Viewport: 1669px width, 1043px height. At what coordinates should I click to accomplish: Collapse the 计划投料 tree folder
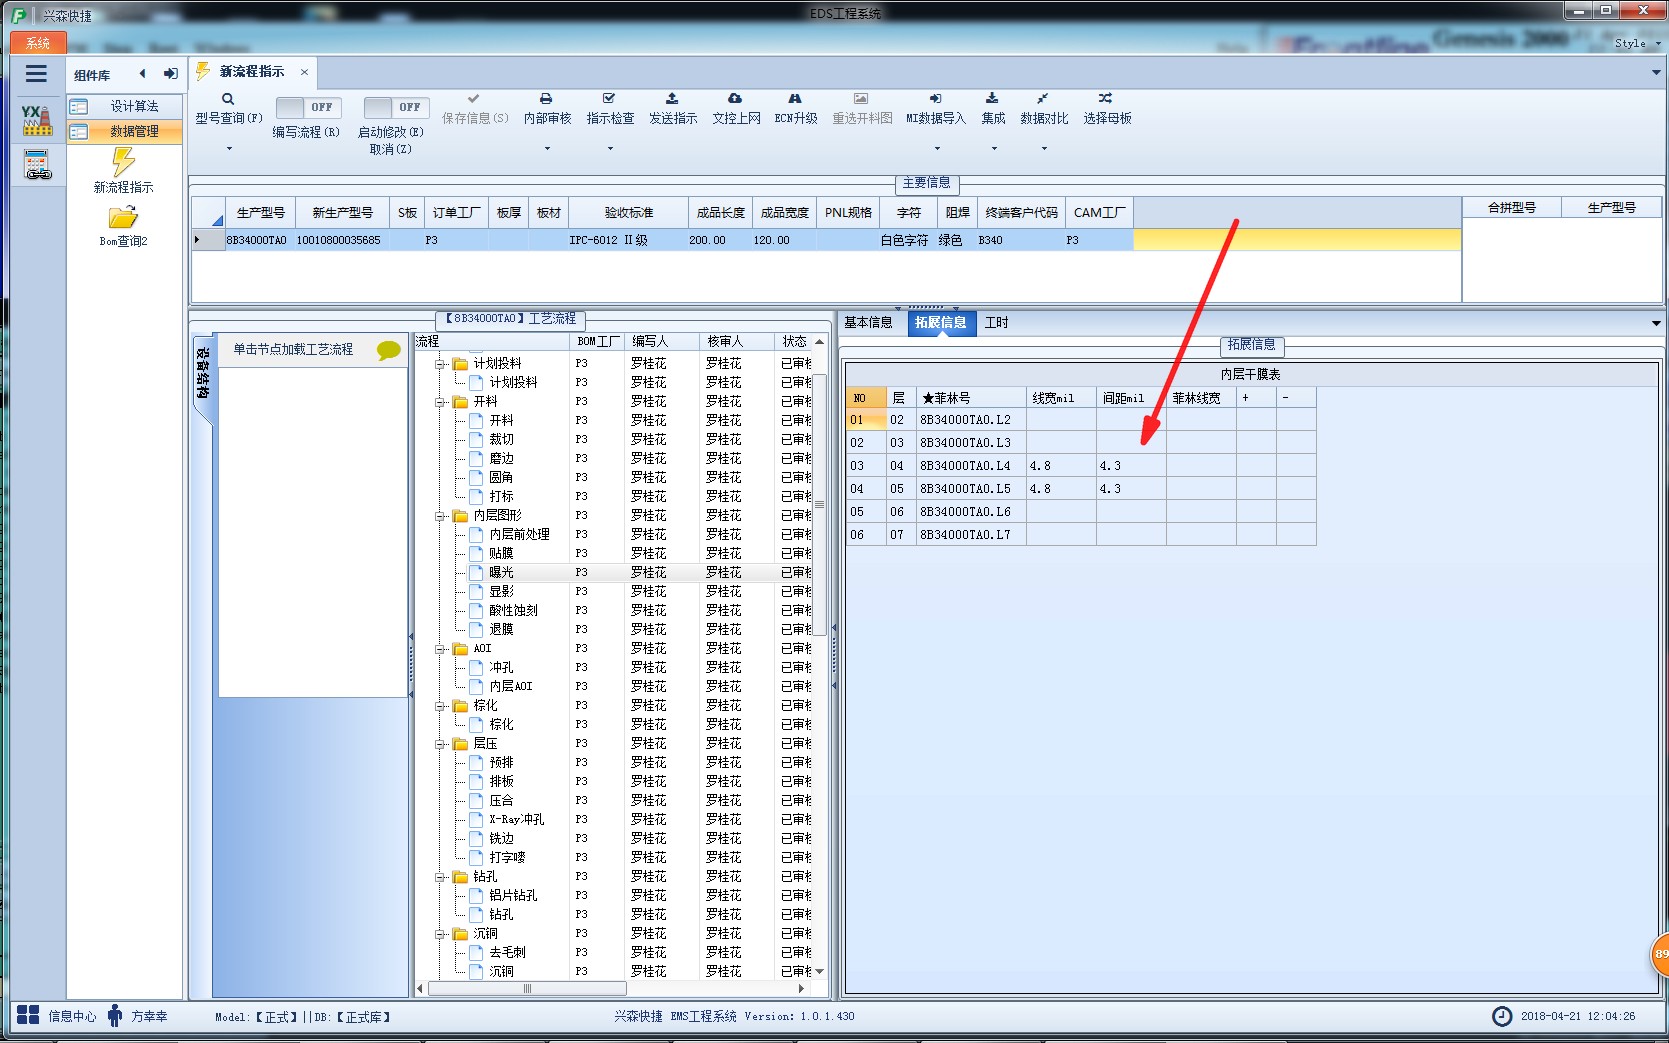(x=440, y=364)
